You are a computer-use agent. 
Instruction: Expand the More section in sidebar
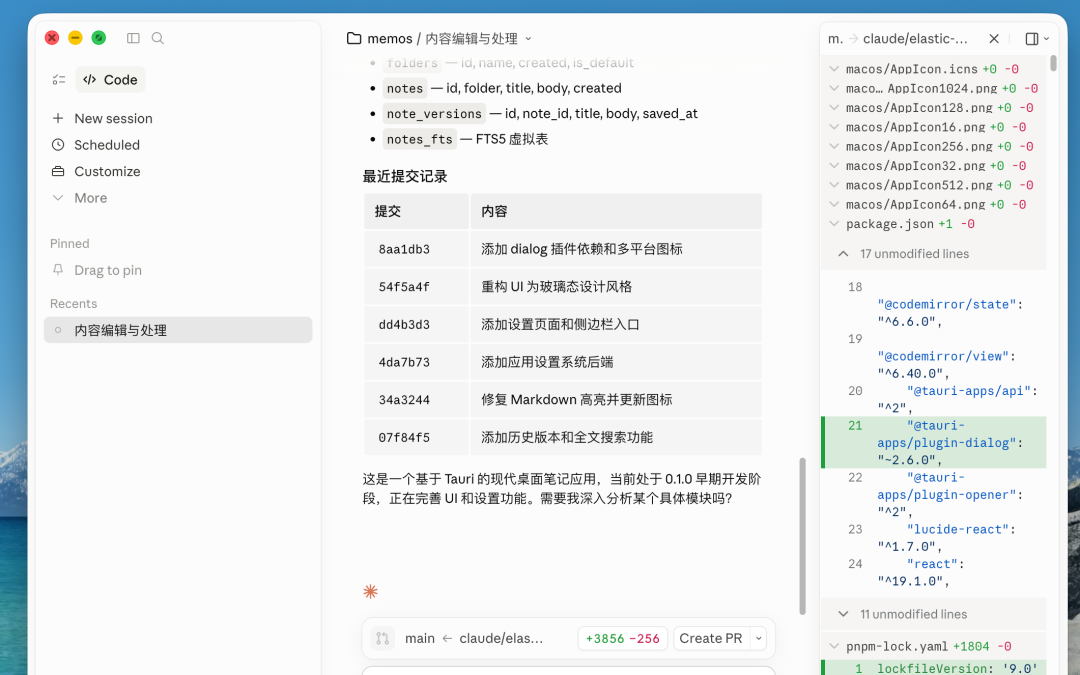(x=90, y=198)
